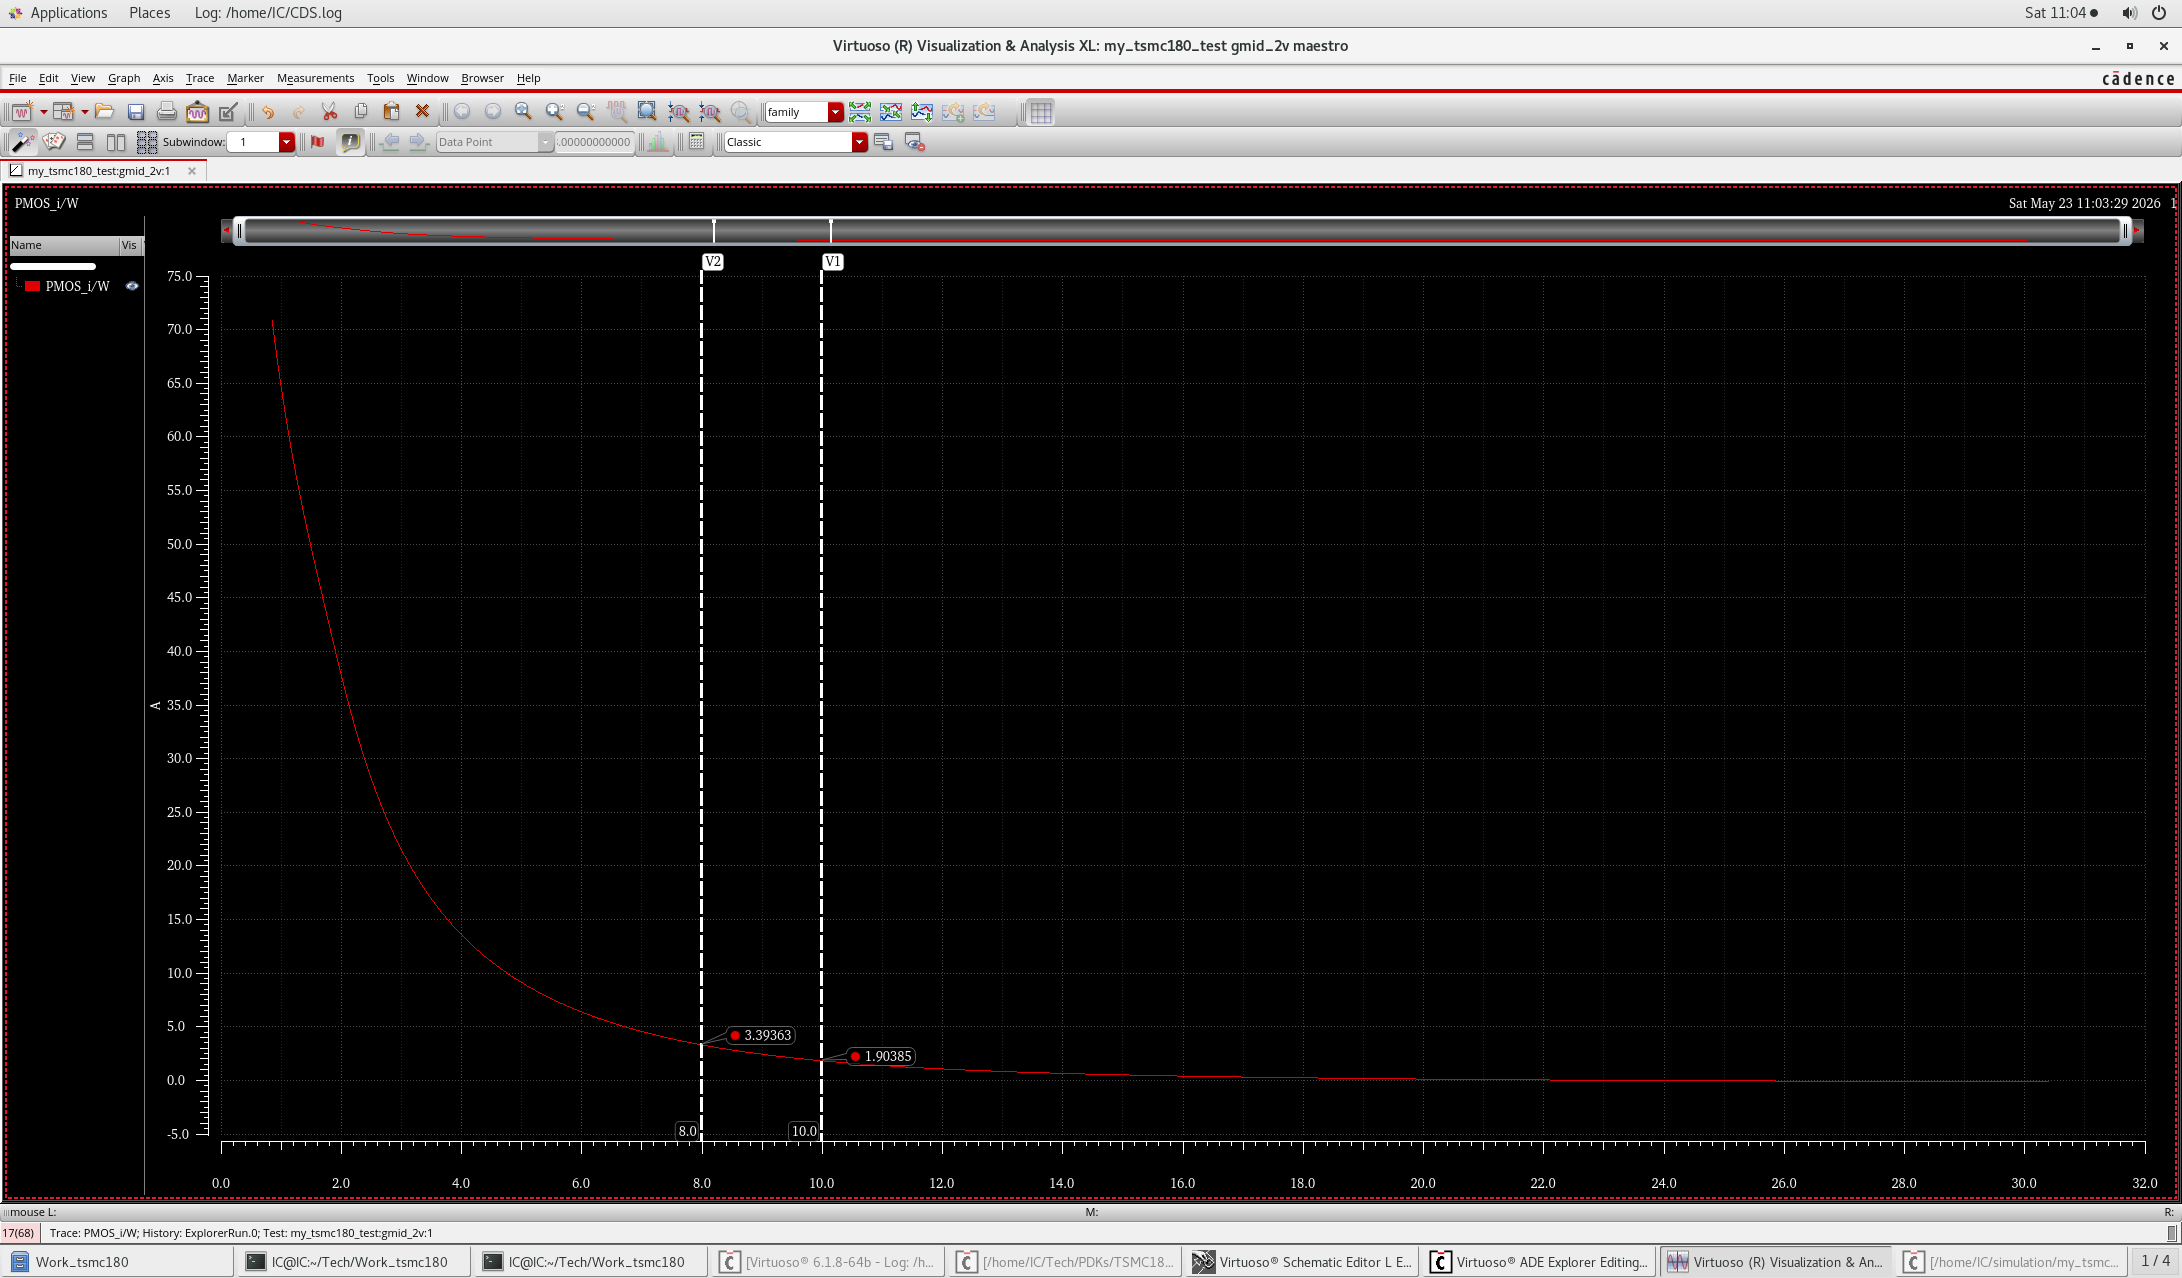Click the V1 vertical marker label

tap(832, 262)
